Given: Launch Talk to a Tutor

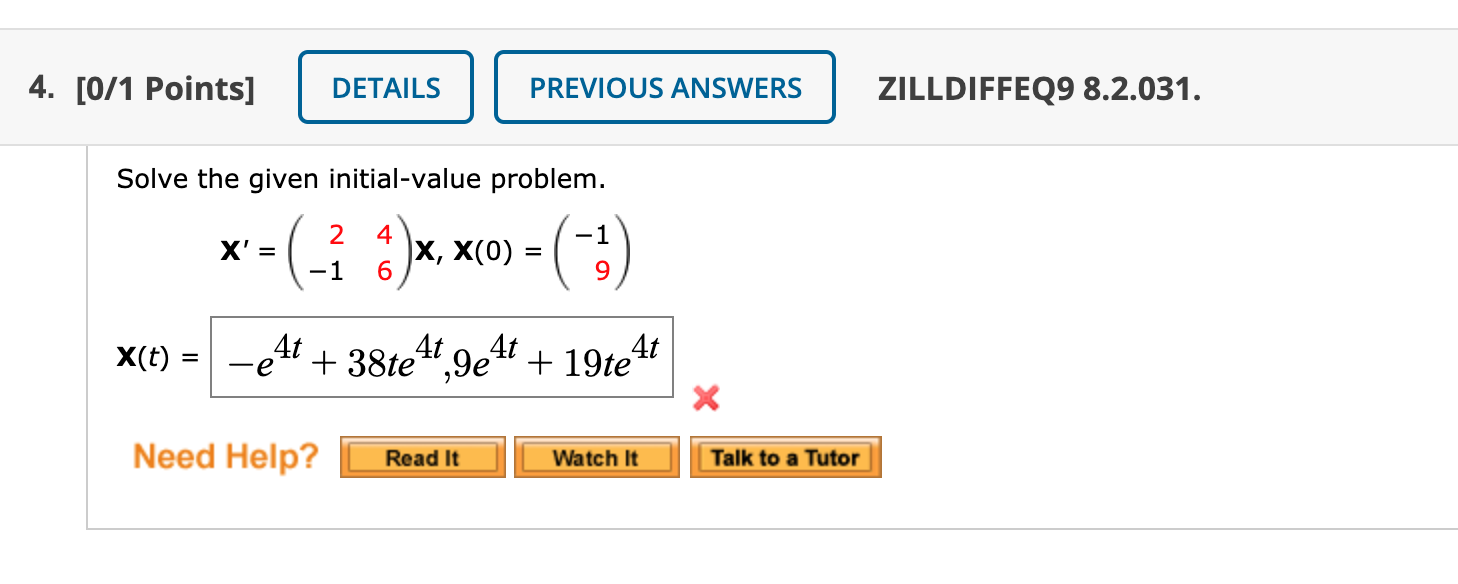Looking at the screenshot, I should coord(785,457).
